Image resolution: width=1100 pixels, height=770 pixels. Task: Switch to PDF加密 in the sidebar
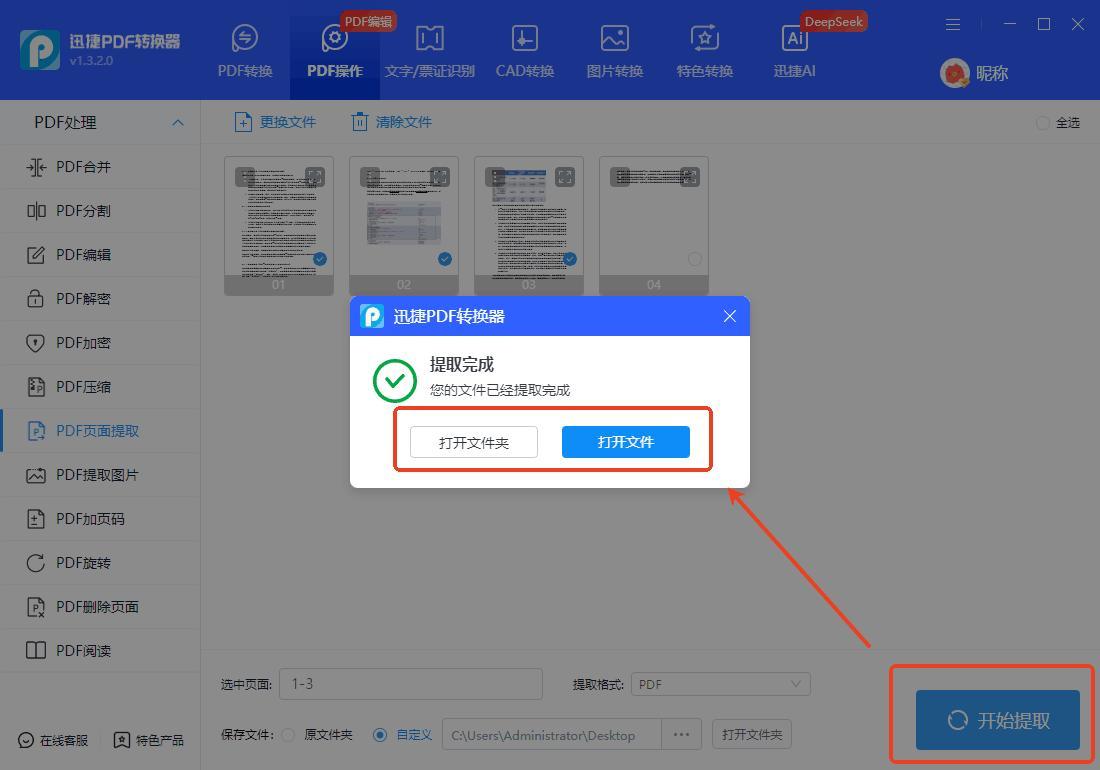[x=84, y=343]
